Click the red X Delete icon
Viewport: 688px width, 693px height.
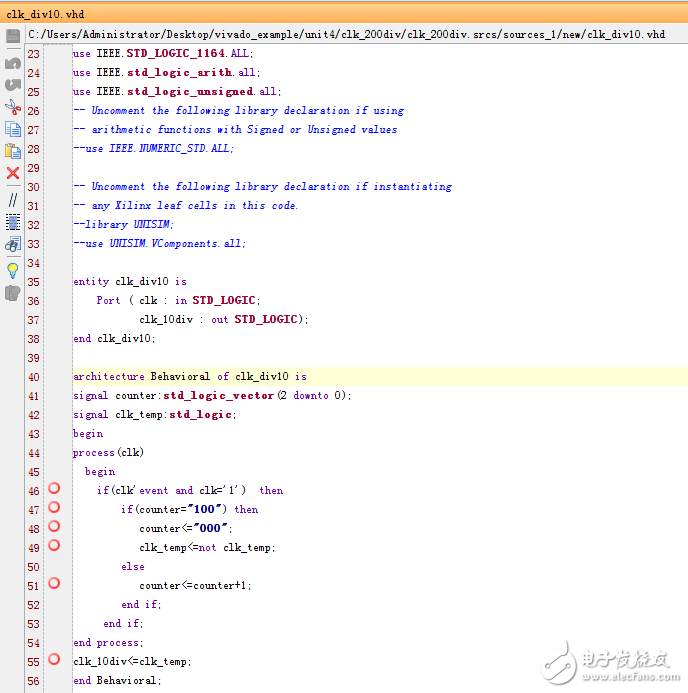[13, 173]
